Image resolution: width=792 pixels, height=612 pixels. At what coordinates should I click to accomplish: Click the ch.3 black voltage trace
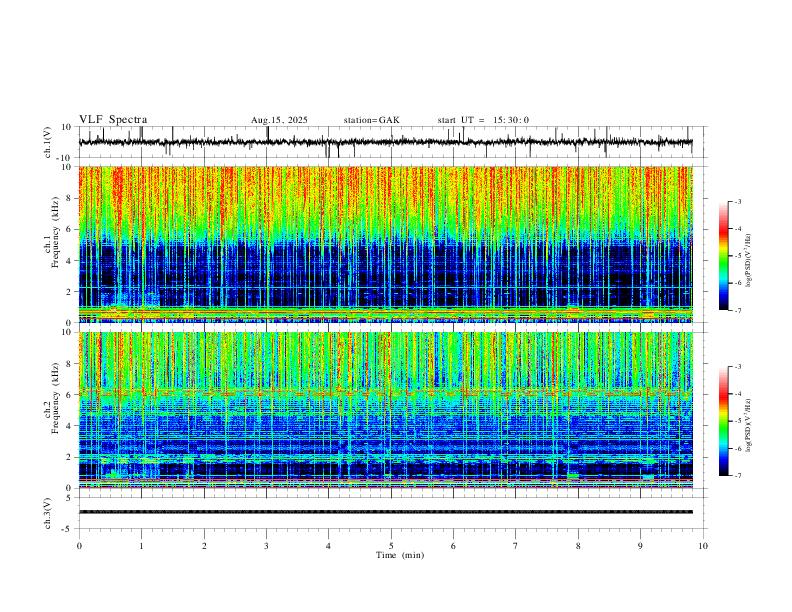pos(385,512)
